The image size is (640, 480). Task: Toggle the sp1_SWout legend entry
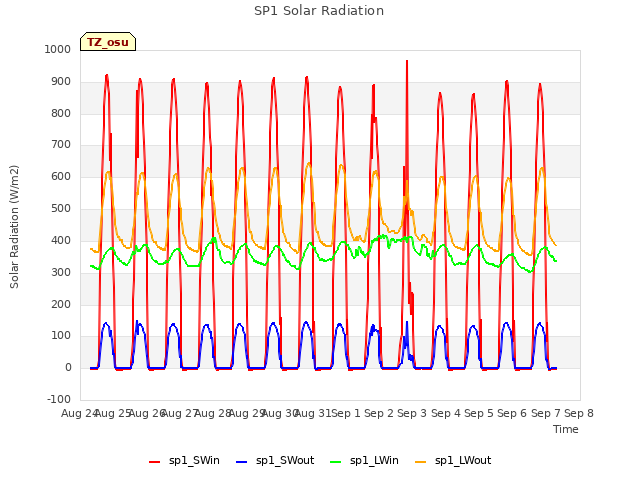(276, 461)
